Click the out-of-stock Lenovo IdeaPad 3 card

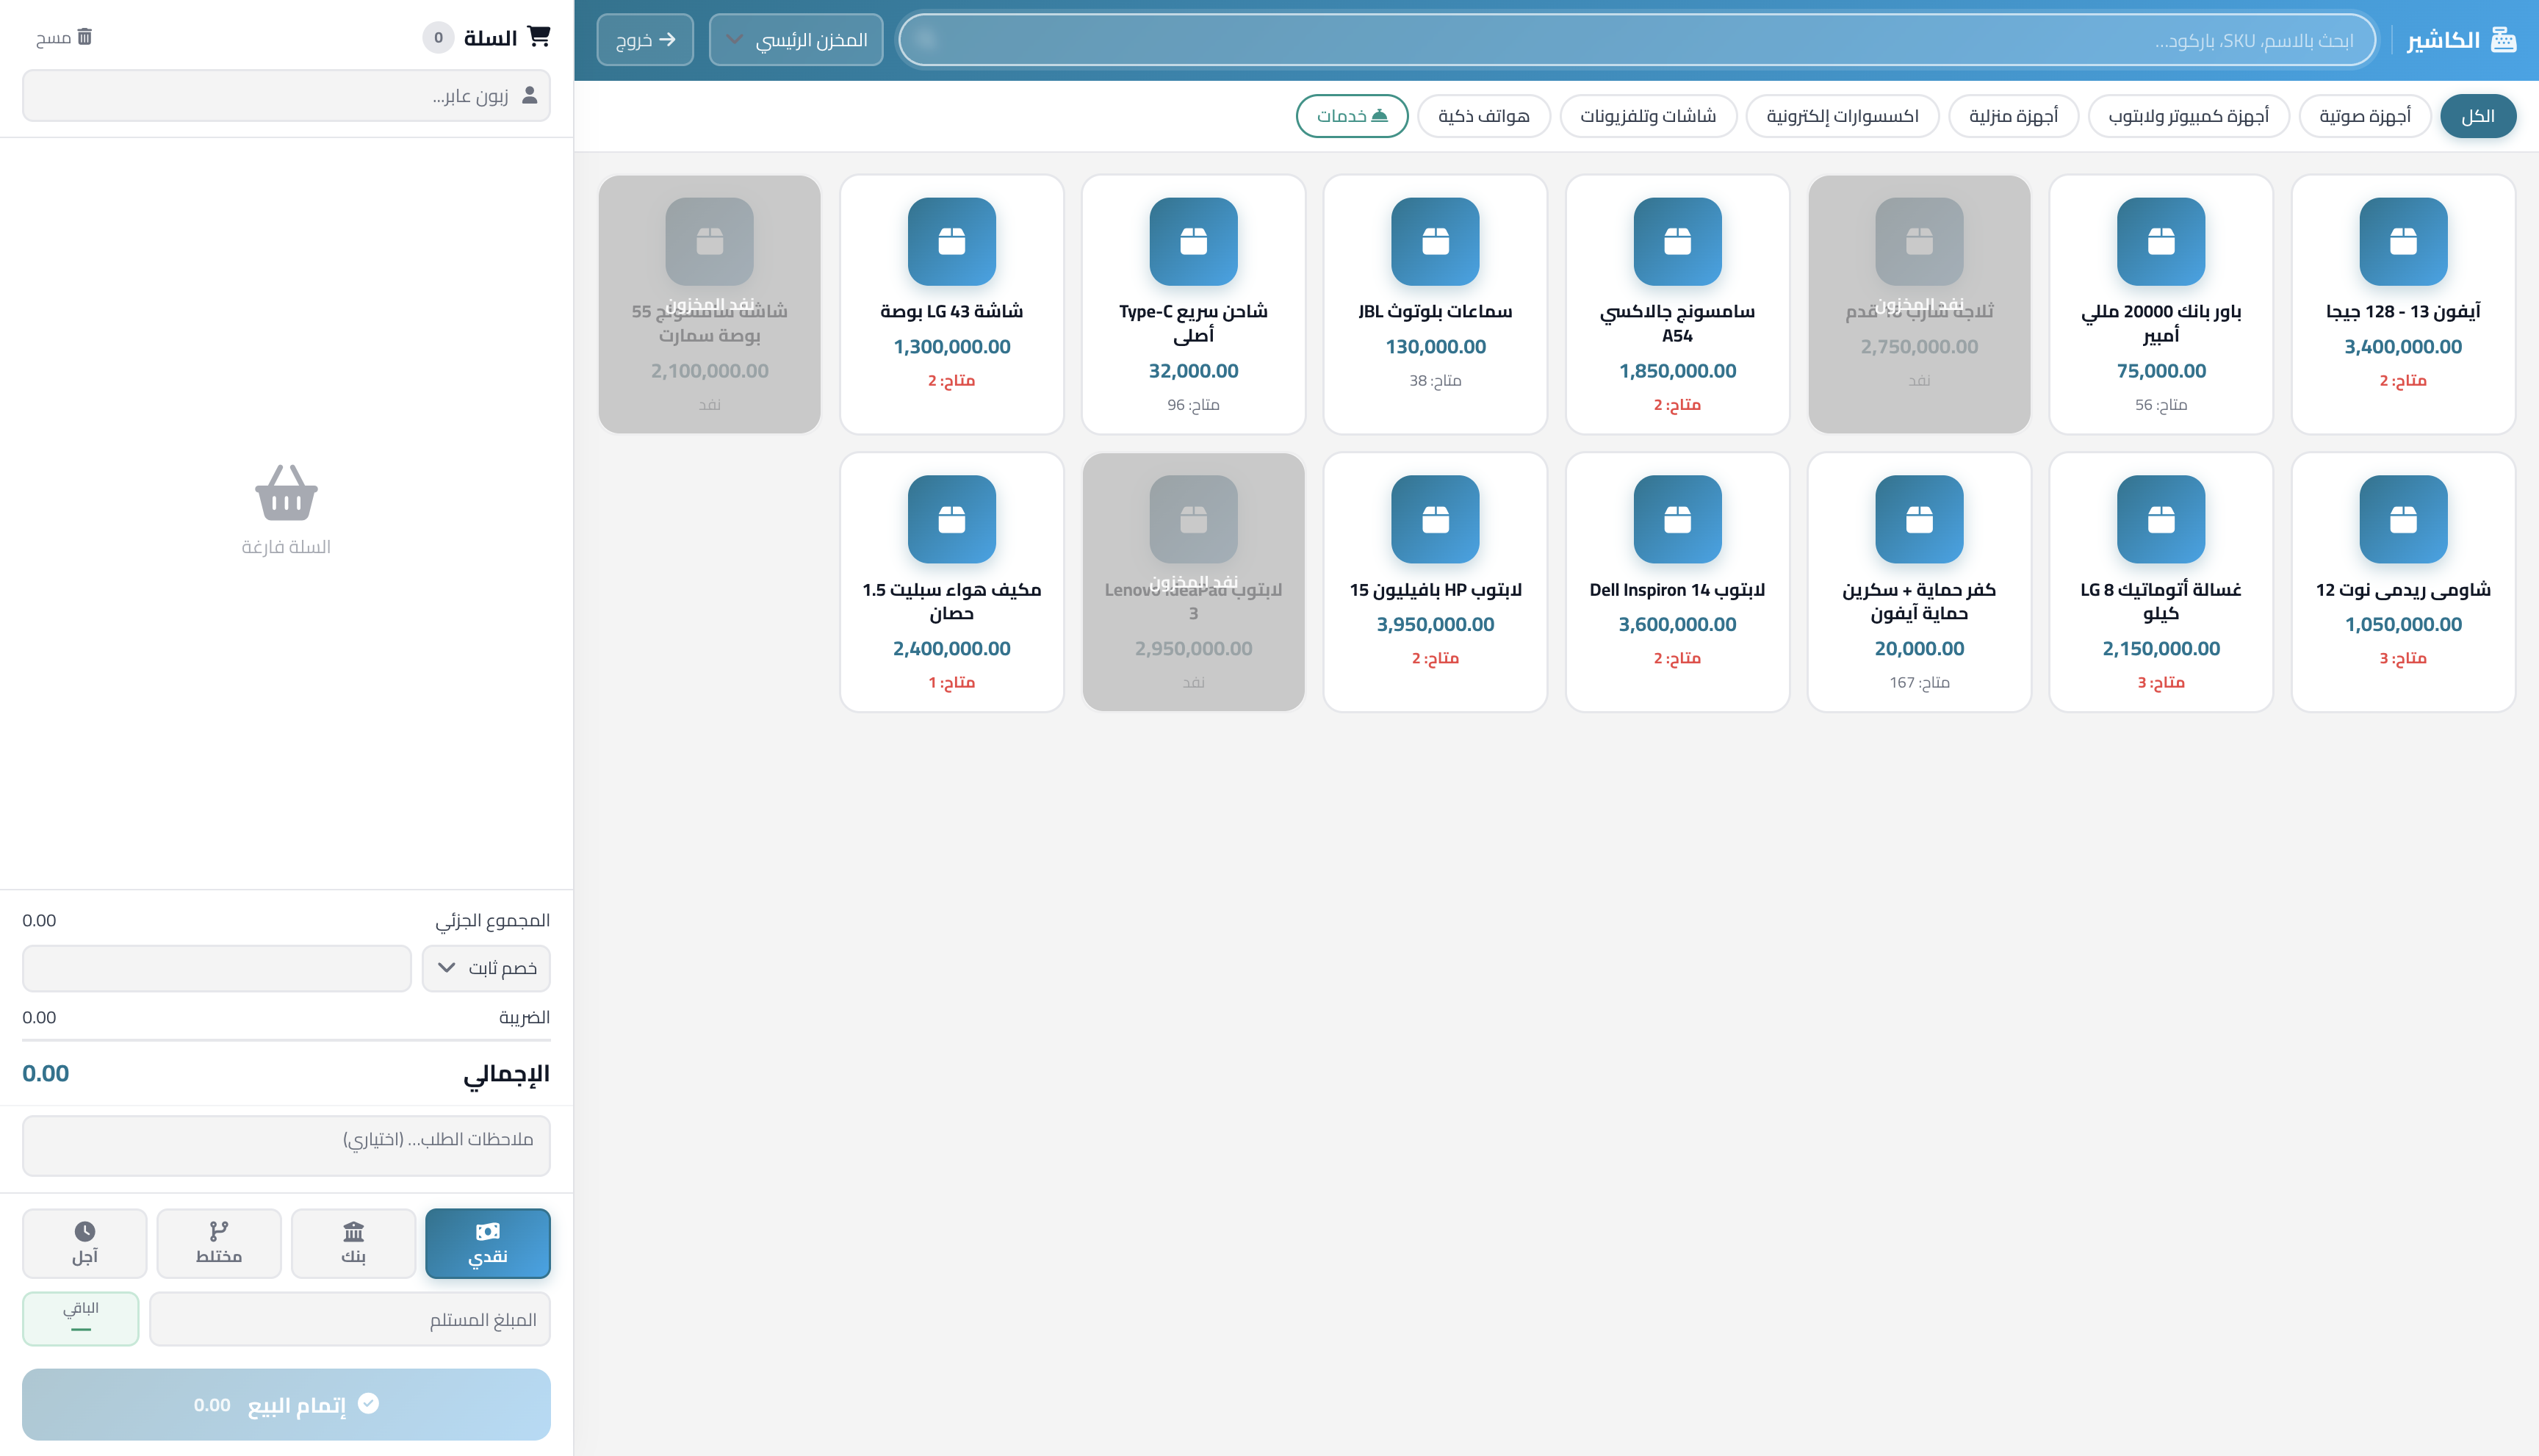point(1193,582)
